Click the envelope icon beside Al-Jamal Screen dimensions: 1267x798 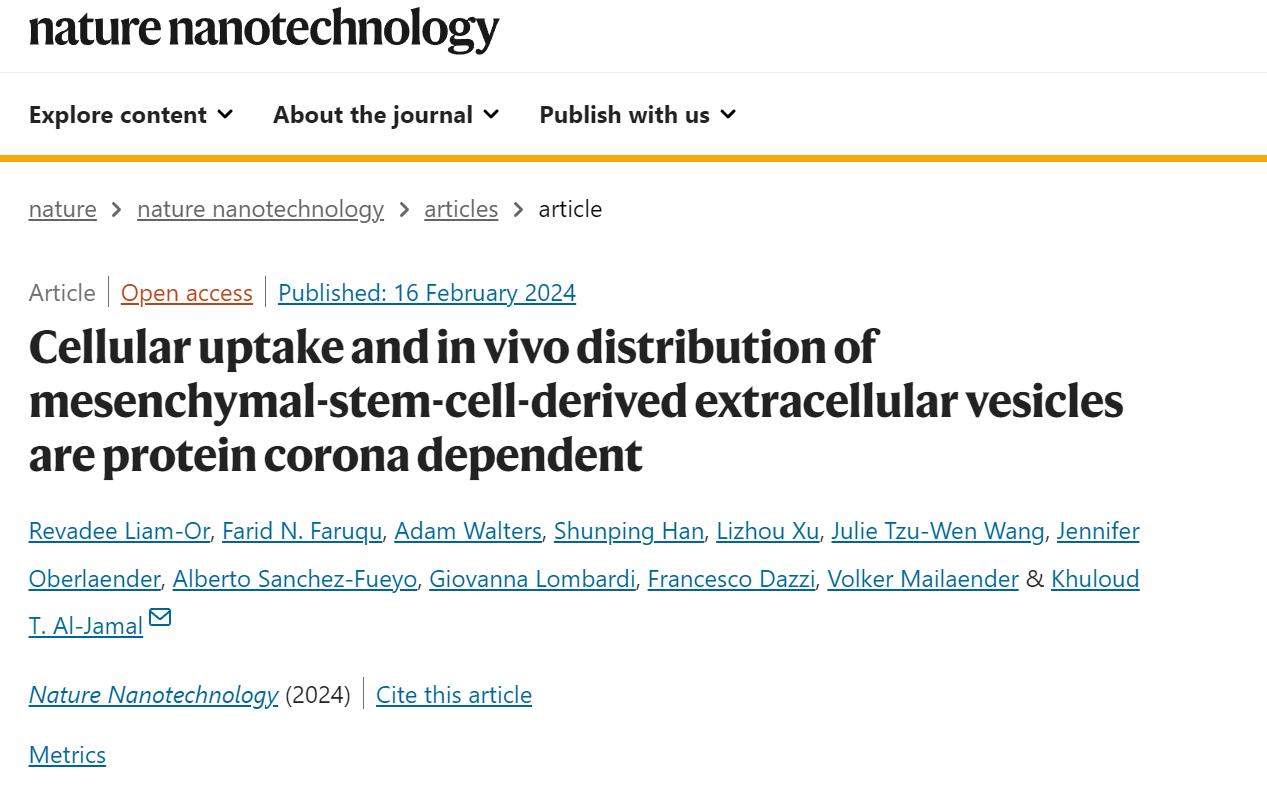[160, 617]
